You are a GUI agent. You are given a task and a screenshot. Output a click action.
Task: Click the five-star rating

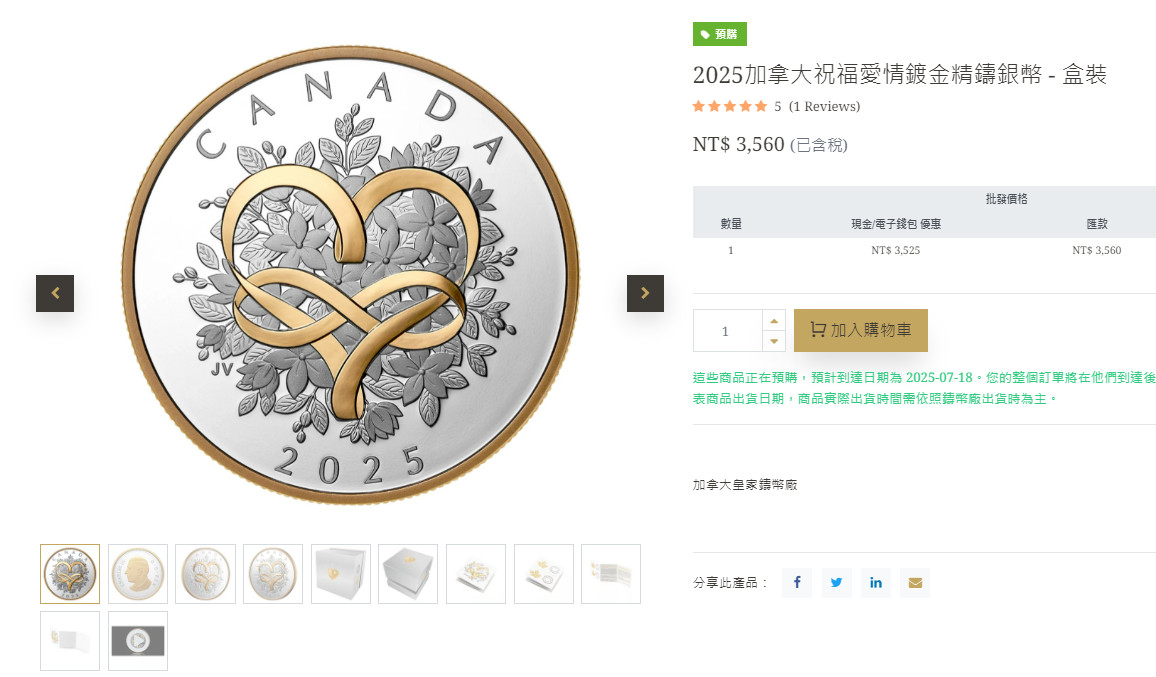tap(730, 106)
